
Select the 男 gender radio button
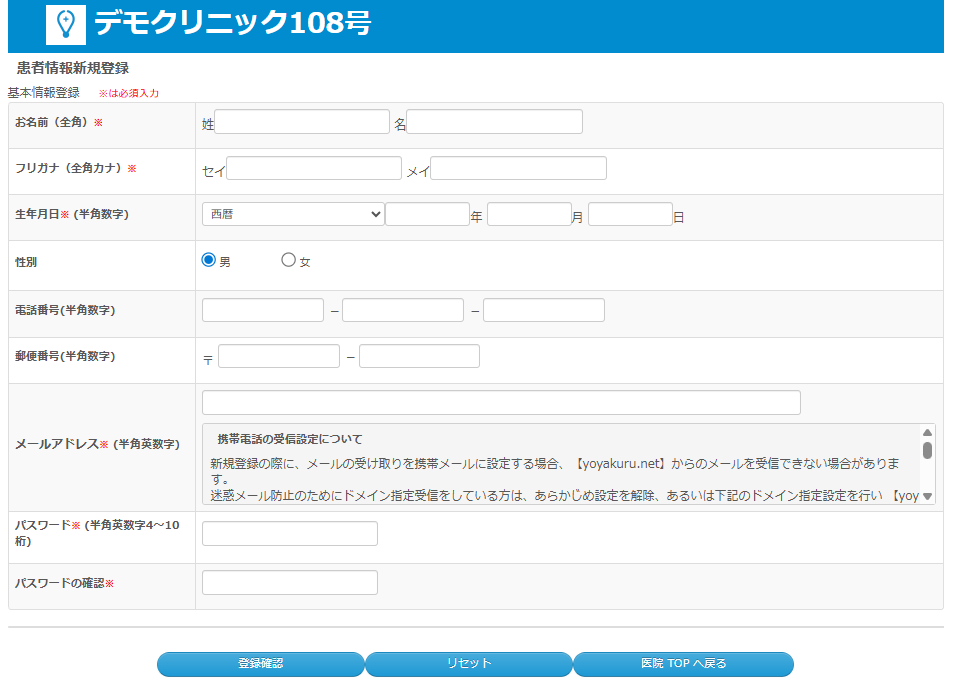click(209, 260)
